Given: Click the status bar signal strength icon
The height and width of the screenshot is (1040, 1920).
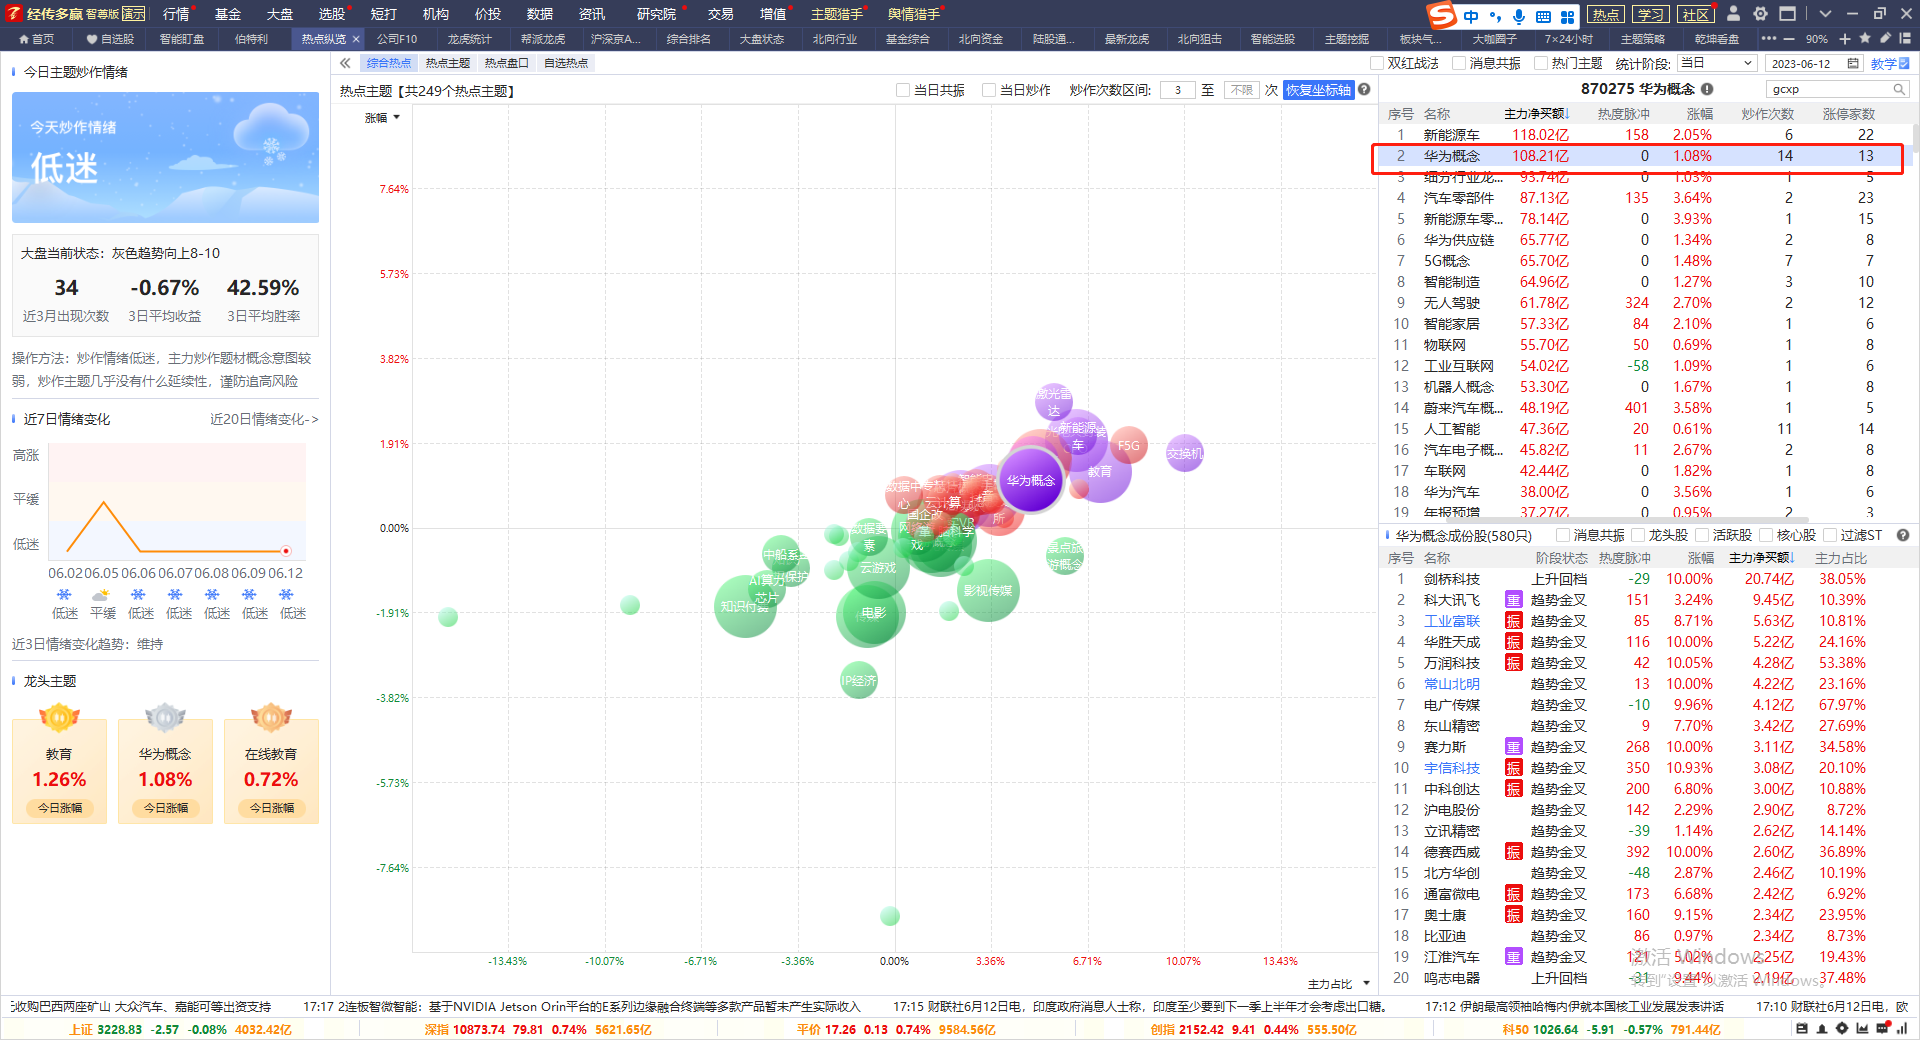Looking at the screenshot, I should [x=1903, y=1028].
